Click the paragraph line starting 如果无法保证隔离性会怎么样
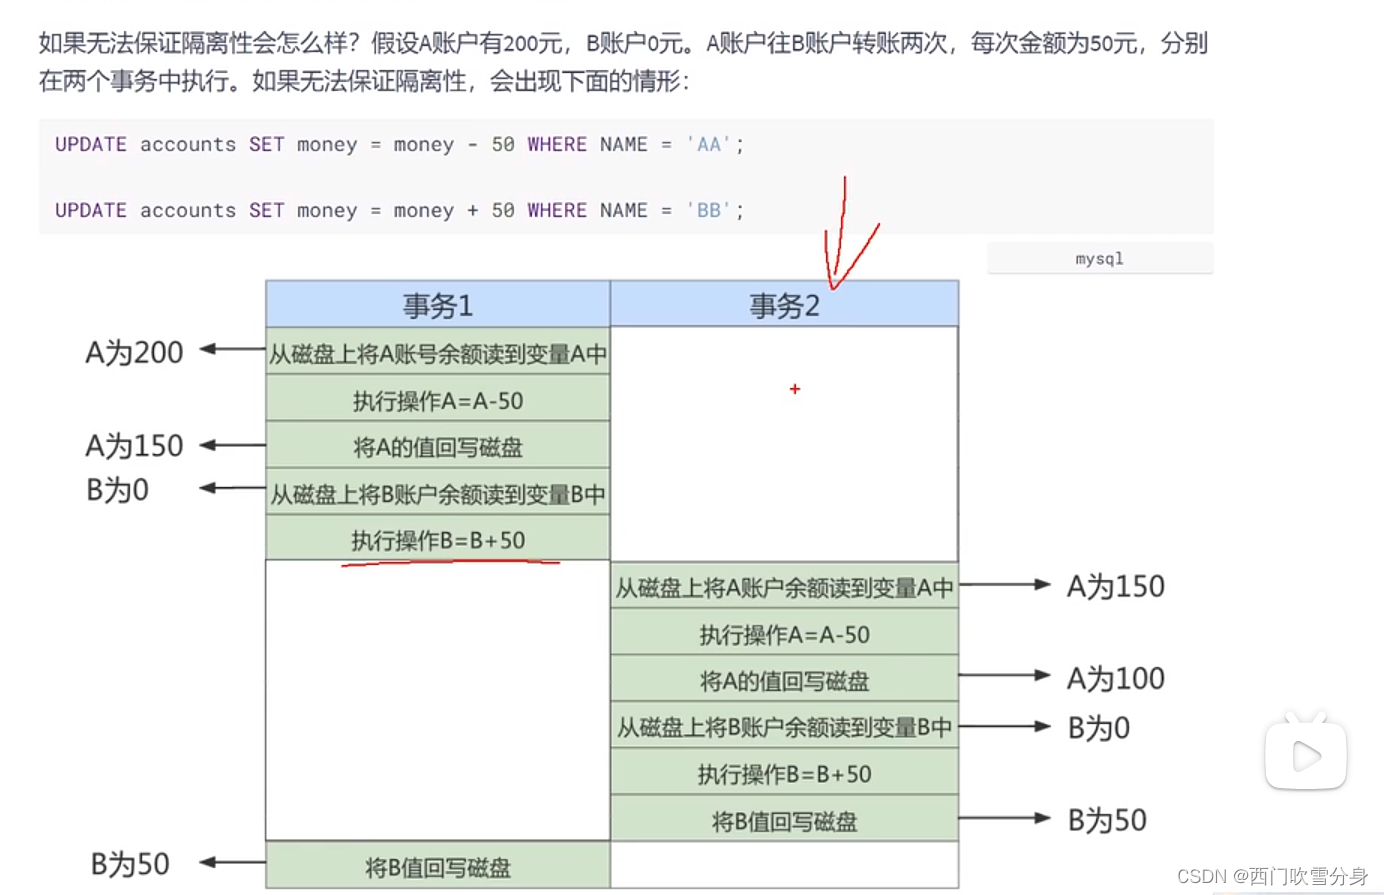 [x=623, y=43]
